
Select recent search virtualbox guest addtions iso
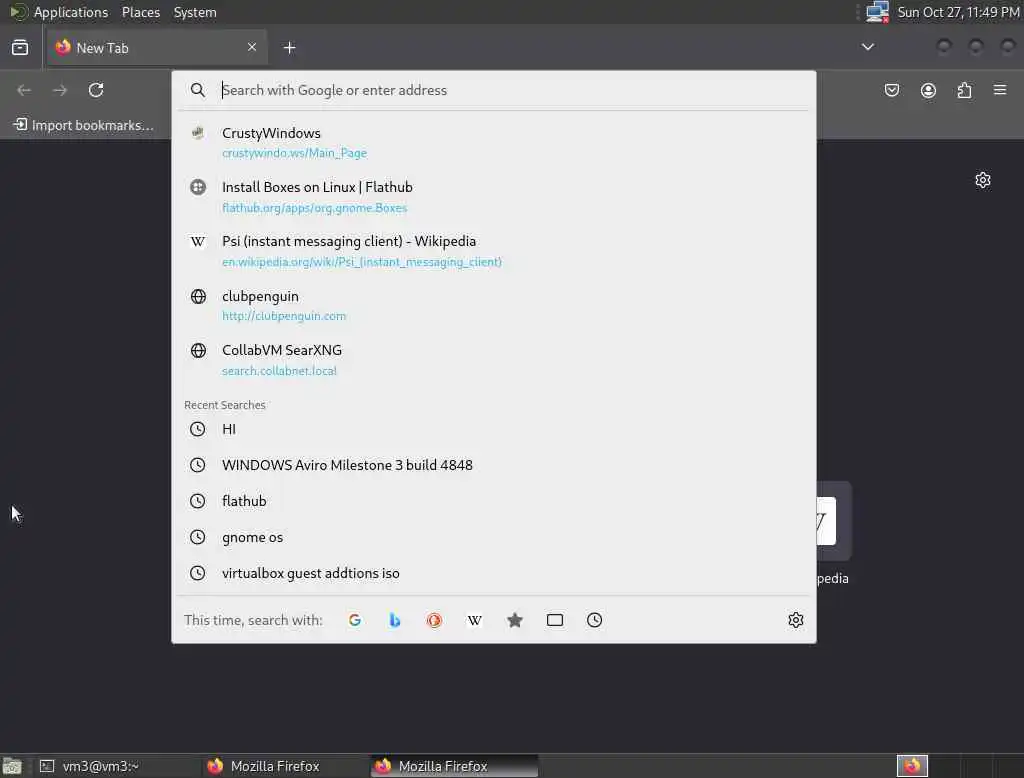pos(494,573)
